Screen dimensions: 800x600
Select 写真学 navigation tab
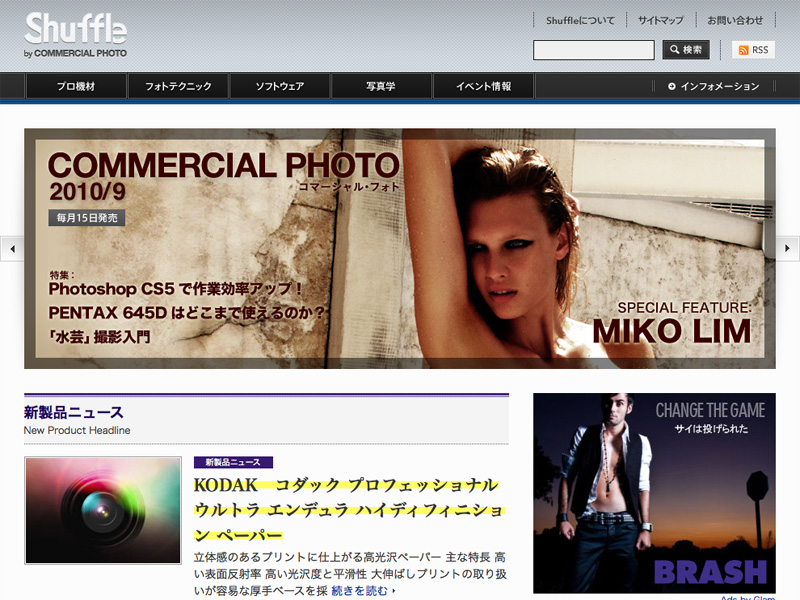[381, 86]
